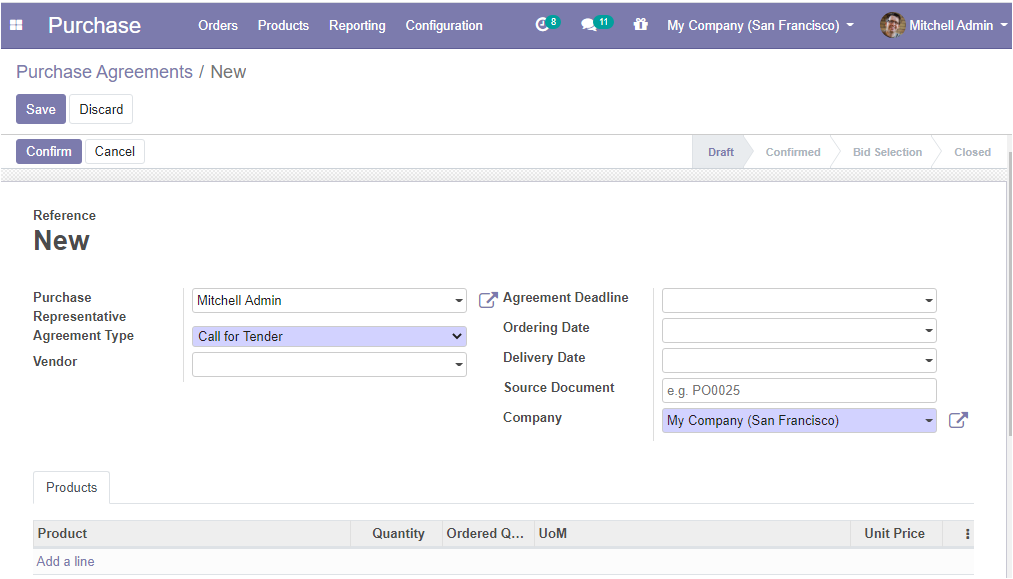Click the UoM column header

coord(693,534)
